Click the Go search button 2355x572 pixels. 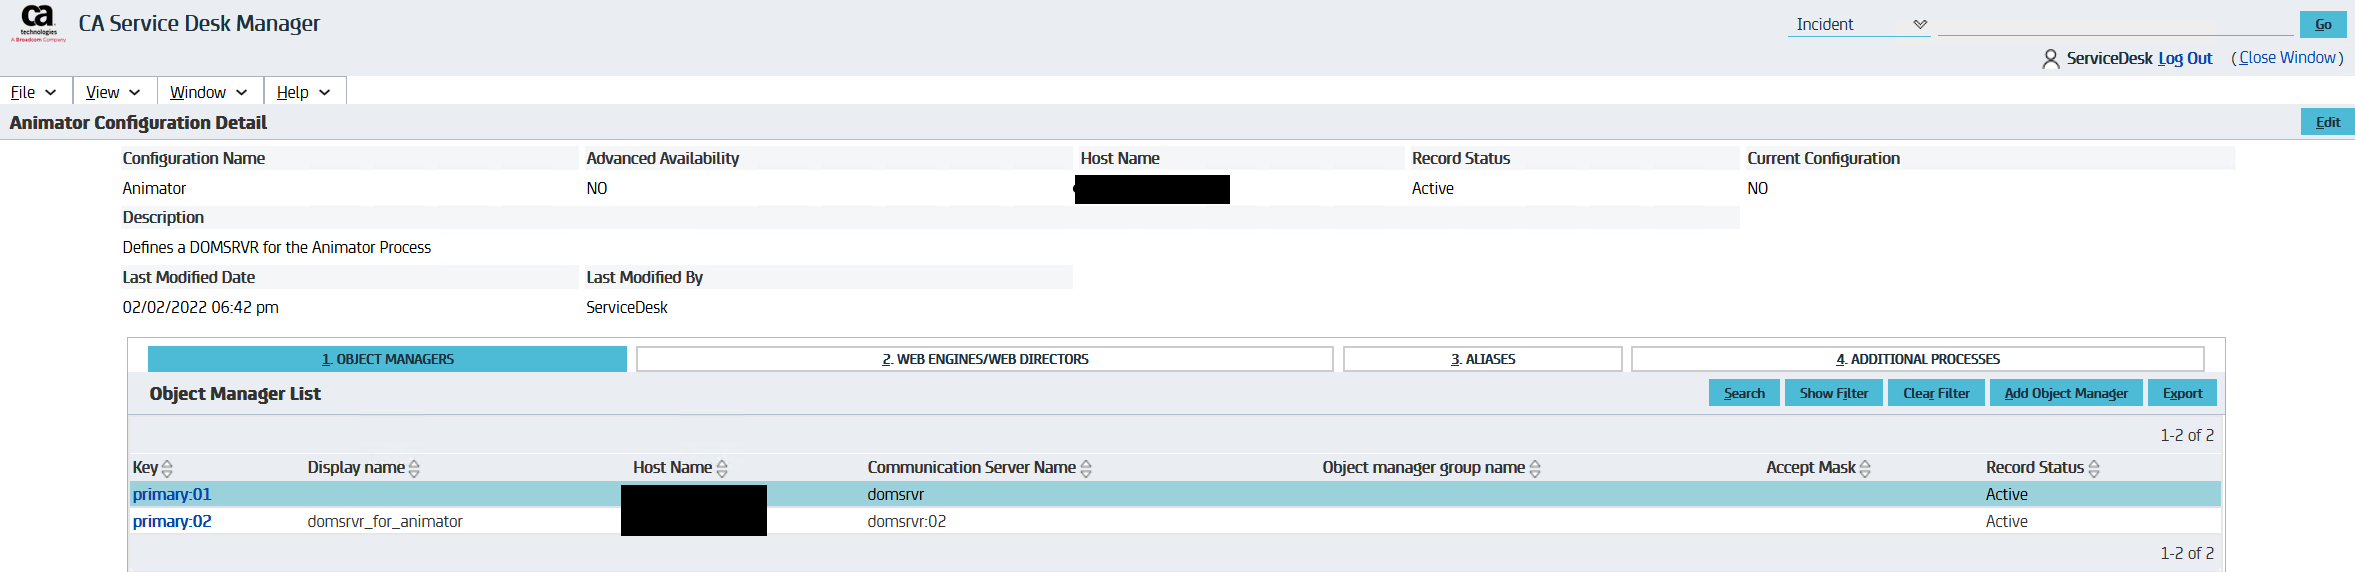[x=2323, y=24]
